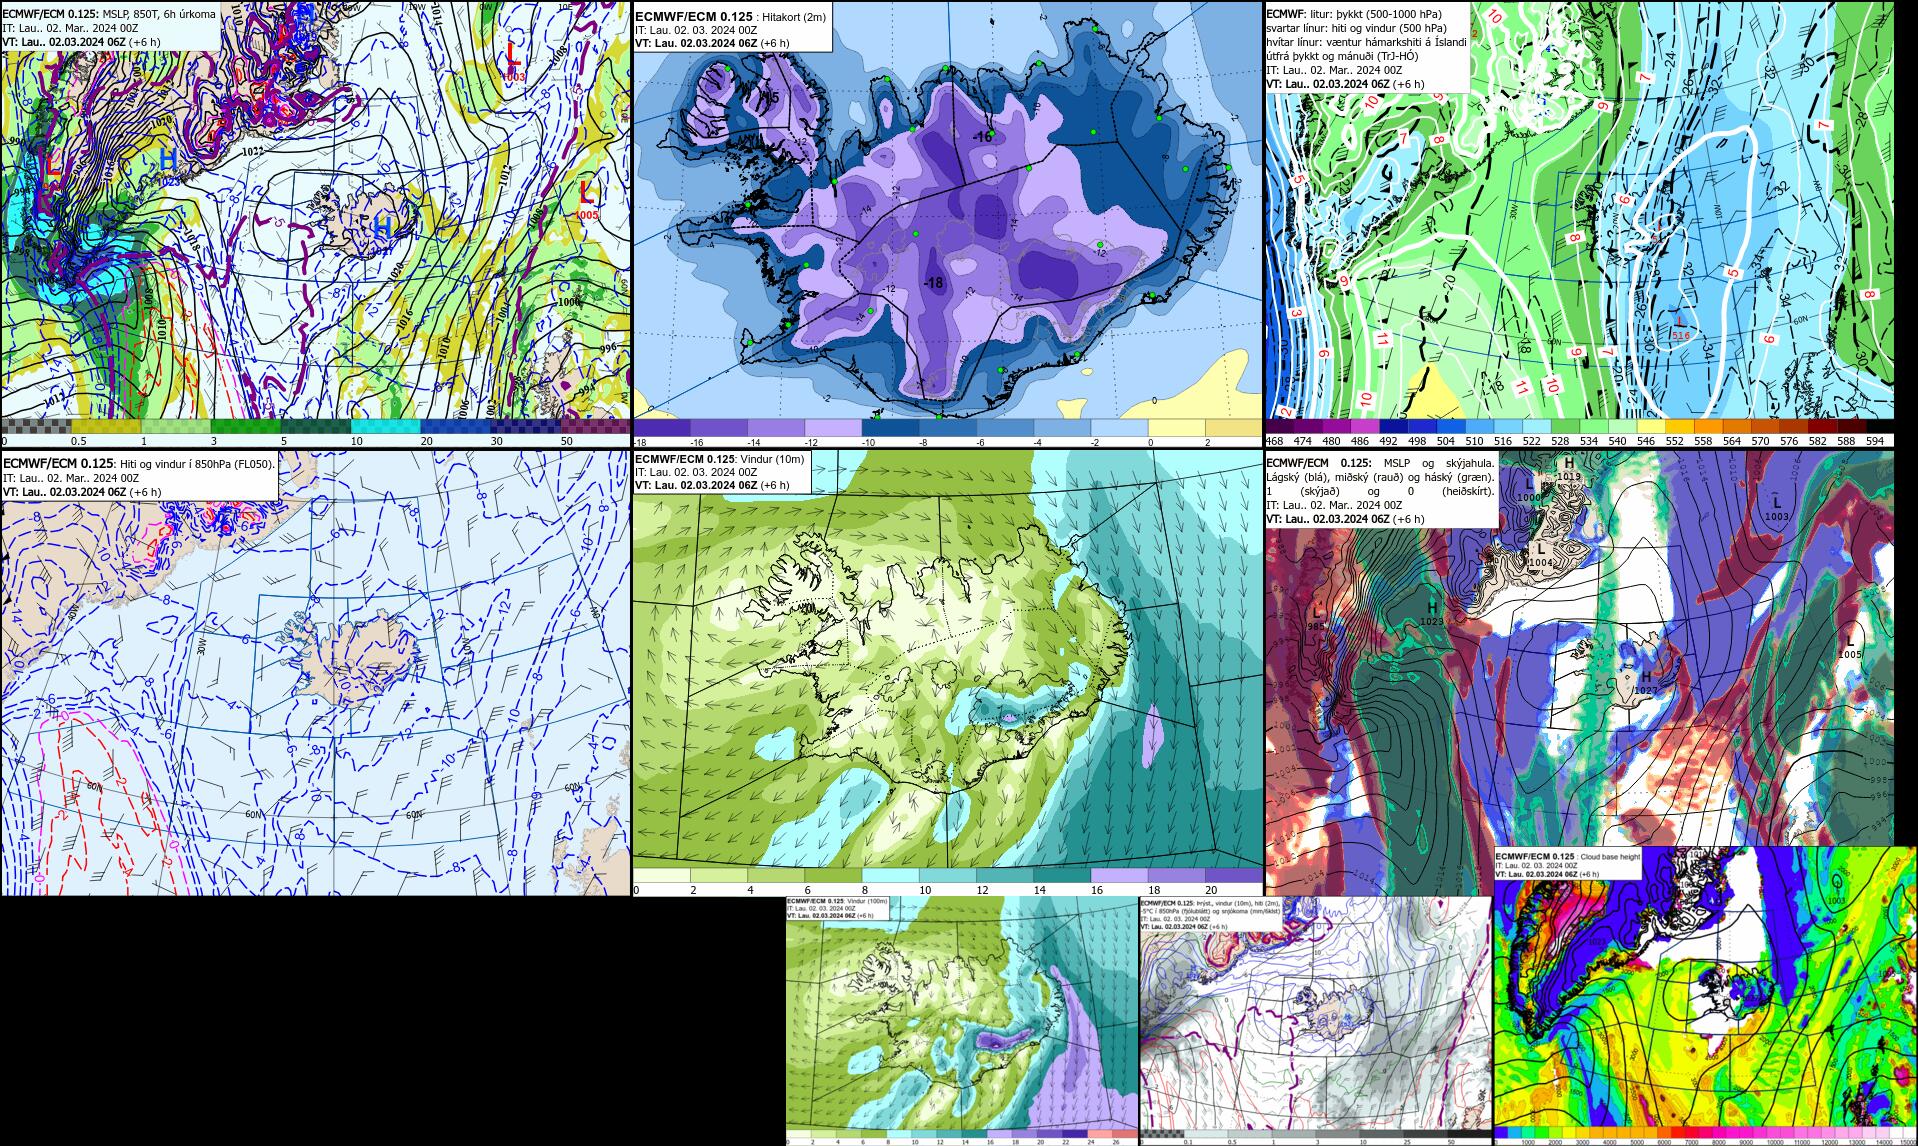Click the blue H over Iceland on the MSLP precipitation map
The height and width of the screenshot is (1146, 1918).
(x=382, y=229)
